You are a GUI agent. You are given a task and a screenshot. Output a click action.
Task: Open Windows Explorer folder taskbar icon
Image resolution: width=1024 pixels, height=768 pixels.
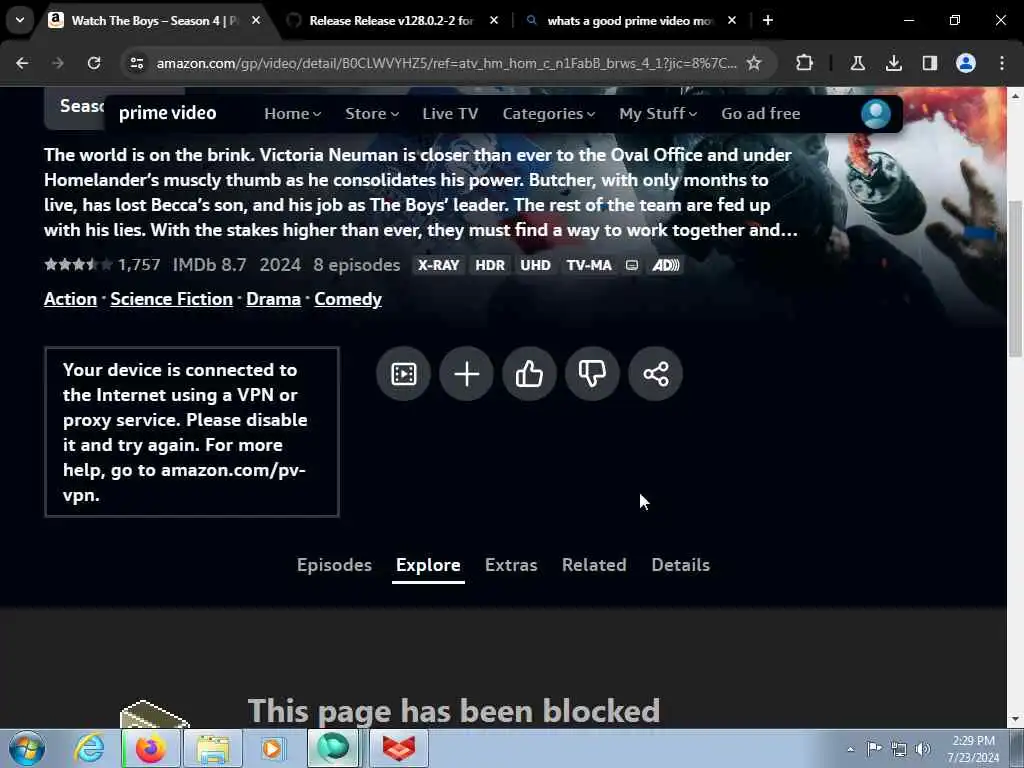tap(213, 748)
